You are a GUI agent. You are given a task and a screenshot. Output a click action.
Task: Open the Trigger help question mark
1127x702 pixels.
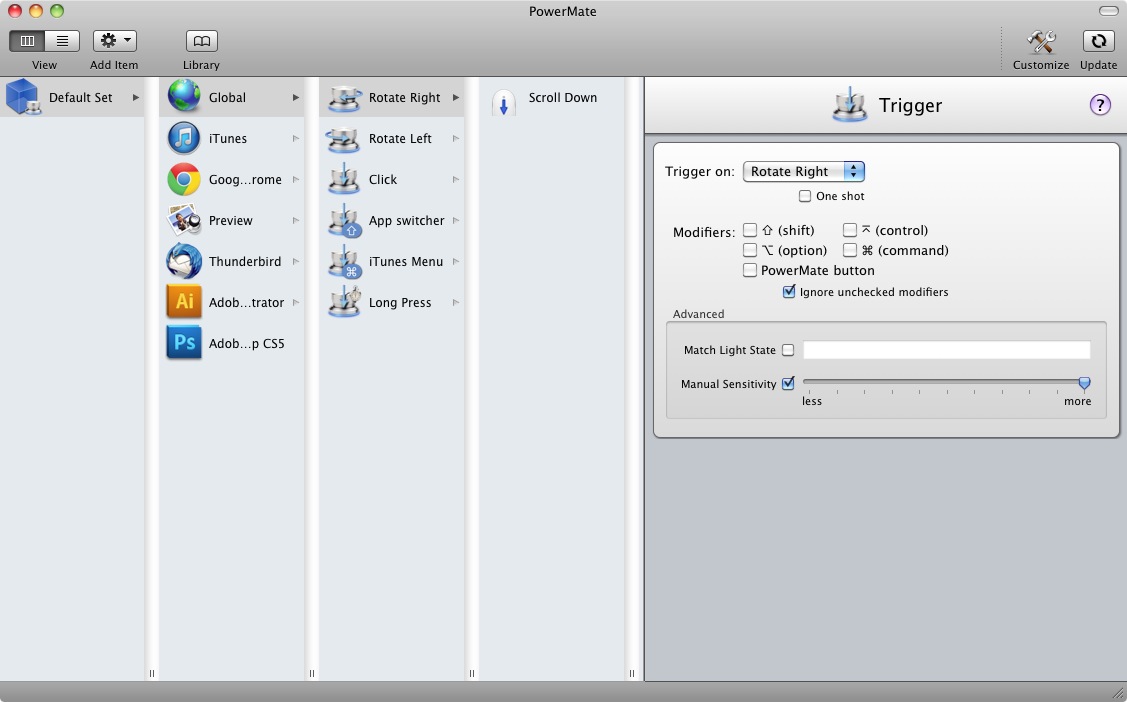[x=1100, y=105]
